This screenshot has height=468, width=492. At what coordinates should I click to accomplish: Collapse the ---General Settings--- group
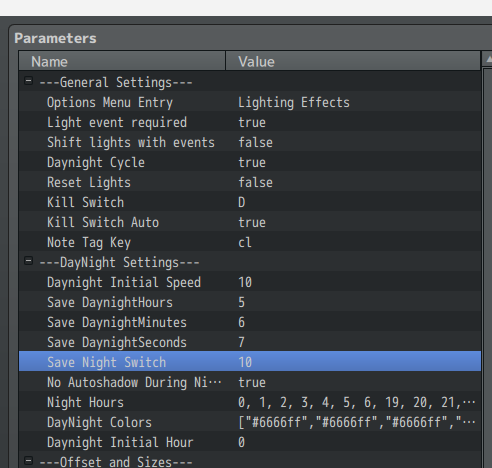click(x=28, y=81)
